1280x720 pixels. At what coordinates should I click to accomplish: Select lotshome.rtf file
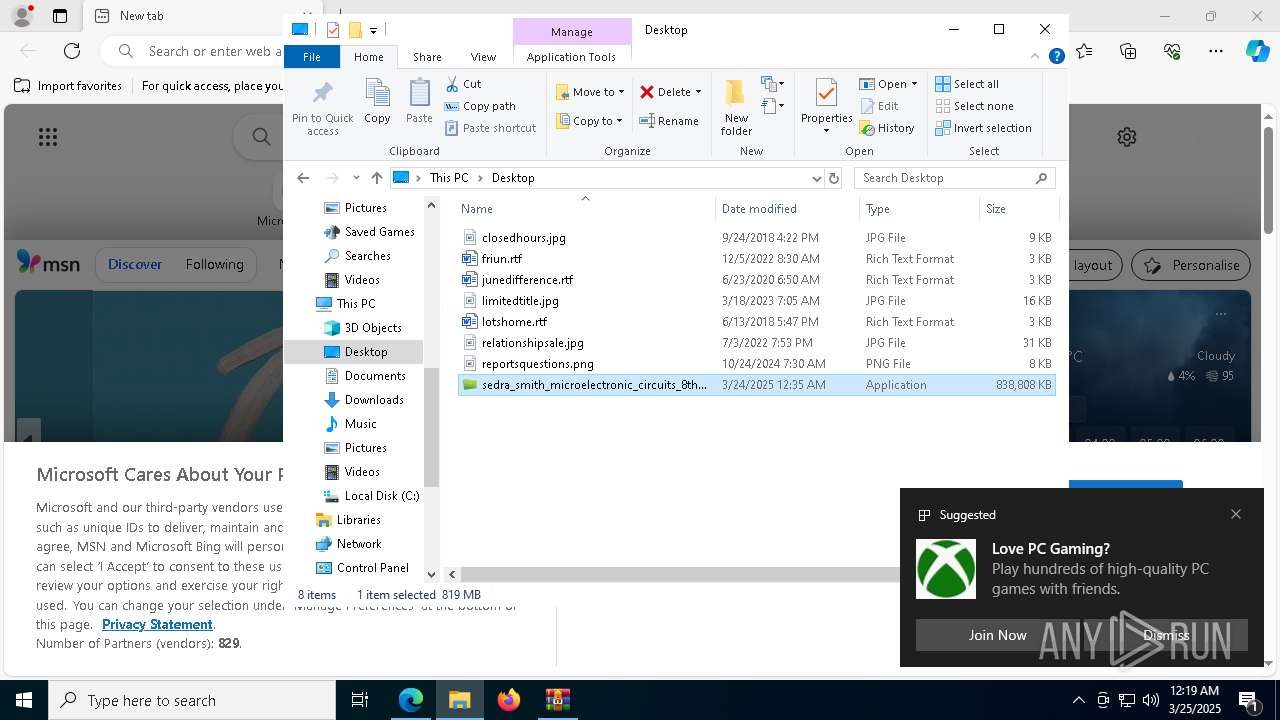757,322
